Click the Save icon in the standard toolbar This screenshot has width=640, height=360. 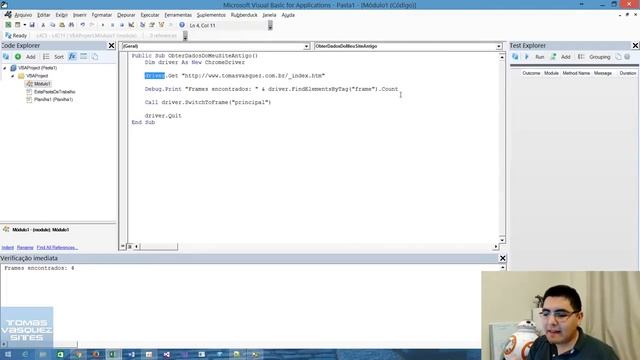[x=32, y=25]
